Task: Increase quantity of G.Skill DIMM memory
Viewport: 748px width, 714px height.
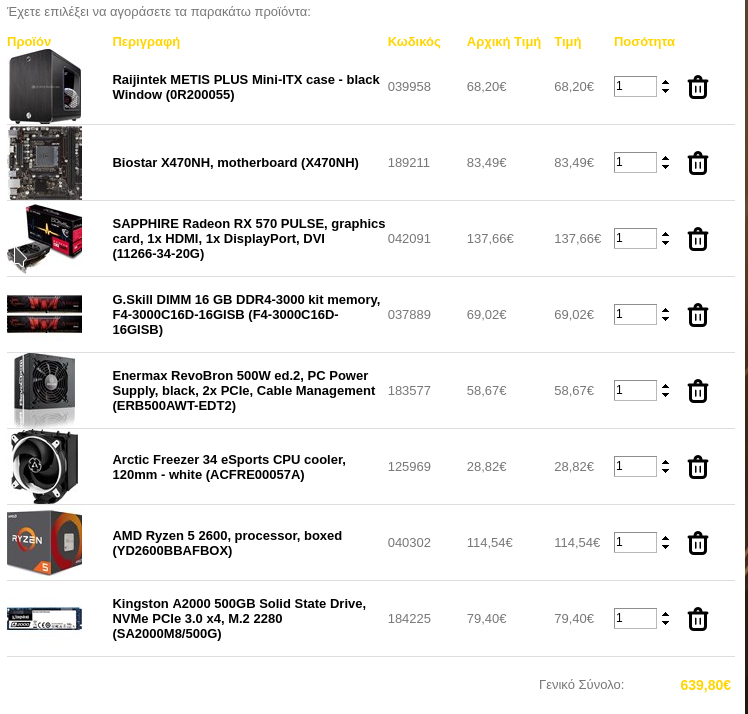Action: point(665,310)
